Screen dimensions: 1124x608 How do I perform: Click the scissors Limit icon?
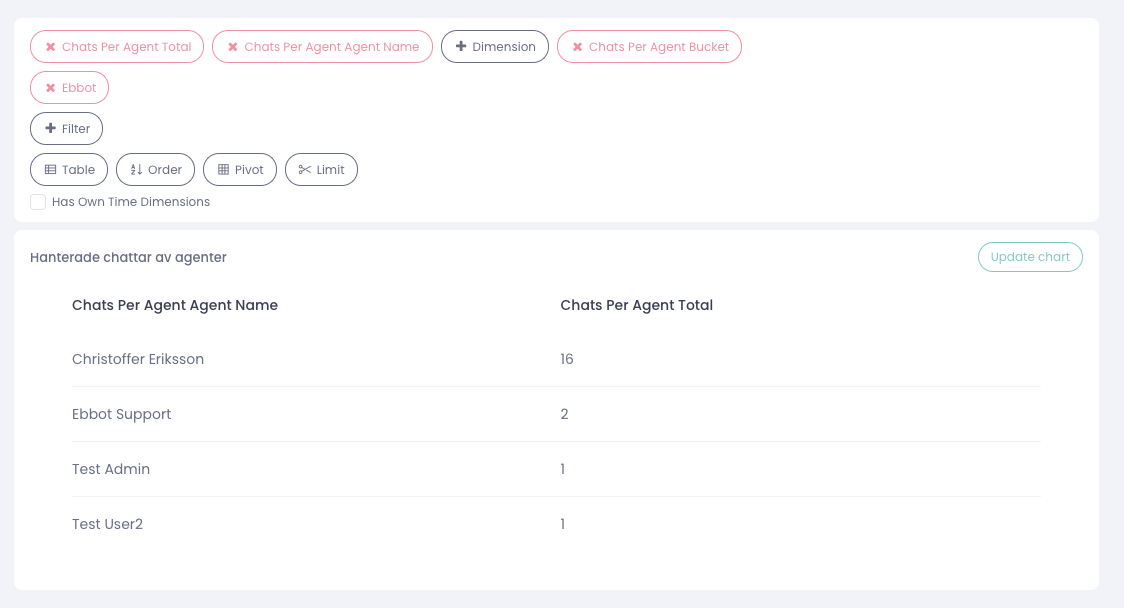tap(305, 170)
